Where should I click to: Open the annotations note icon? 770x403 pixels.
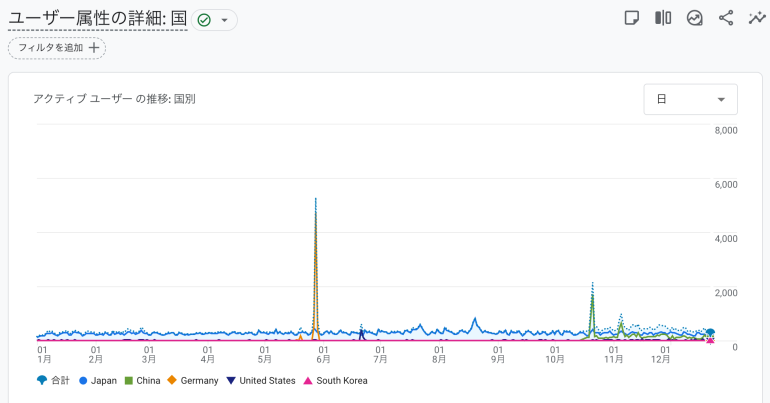click(x=632, y=18)
